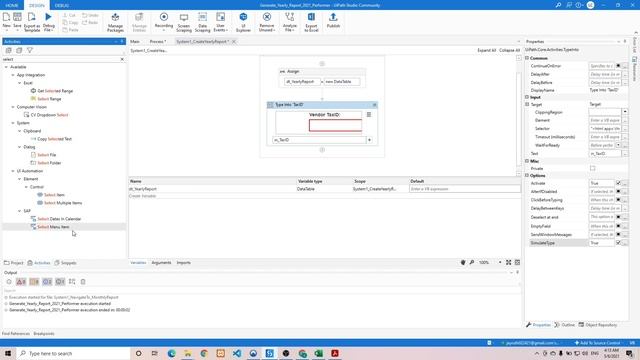The image size is (640, 360).
Task: Open the ClippingRegion dropdown arrow
Action: tap(624, 111)
